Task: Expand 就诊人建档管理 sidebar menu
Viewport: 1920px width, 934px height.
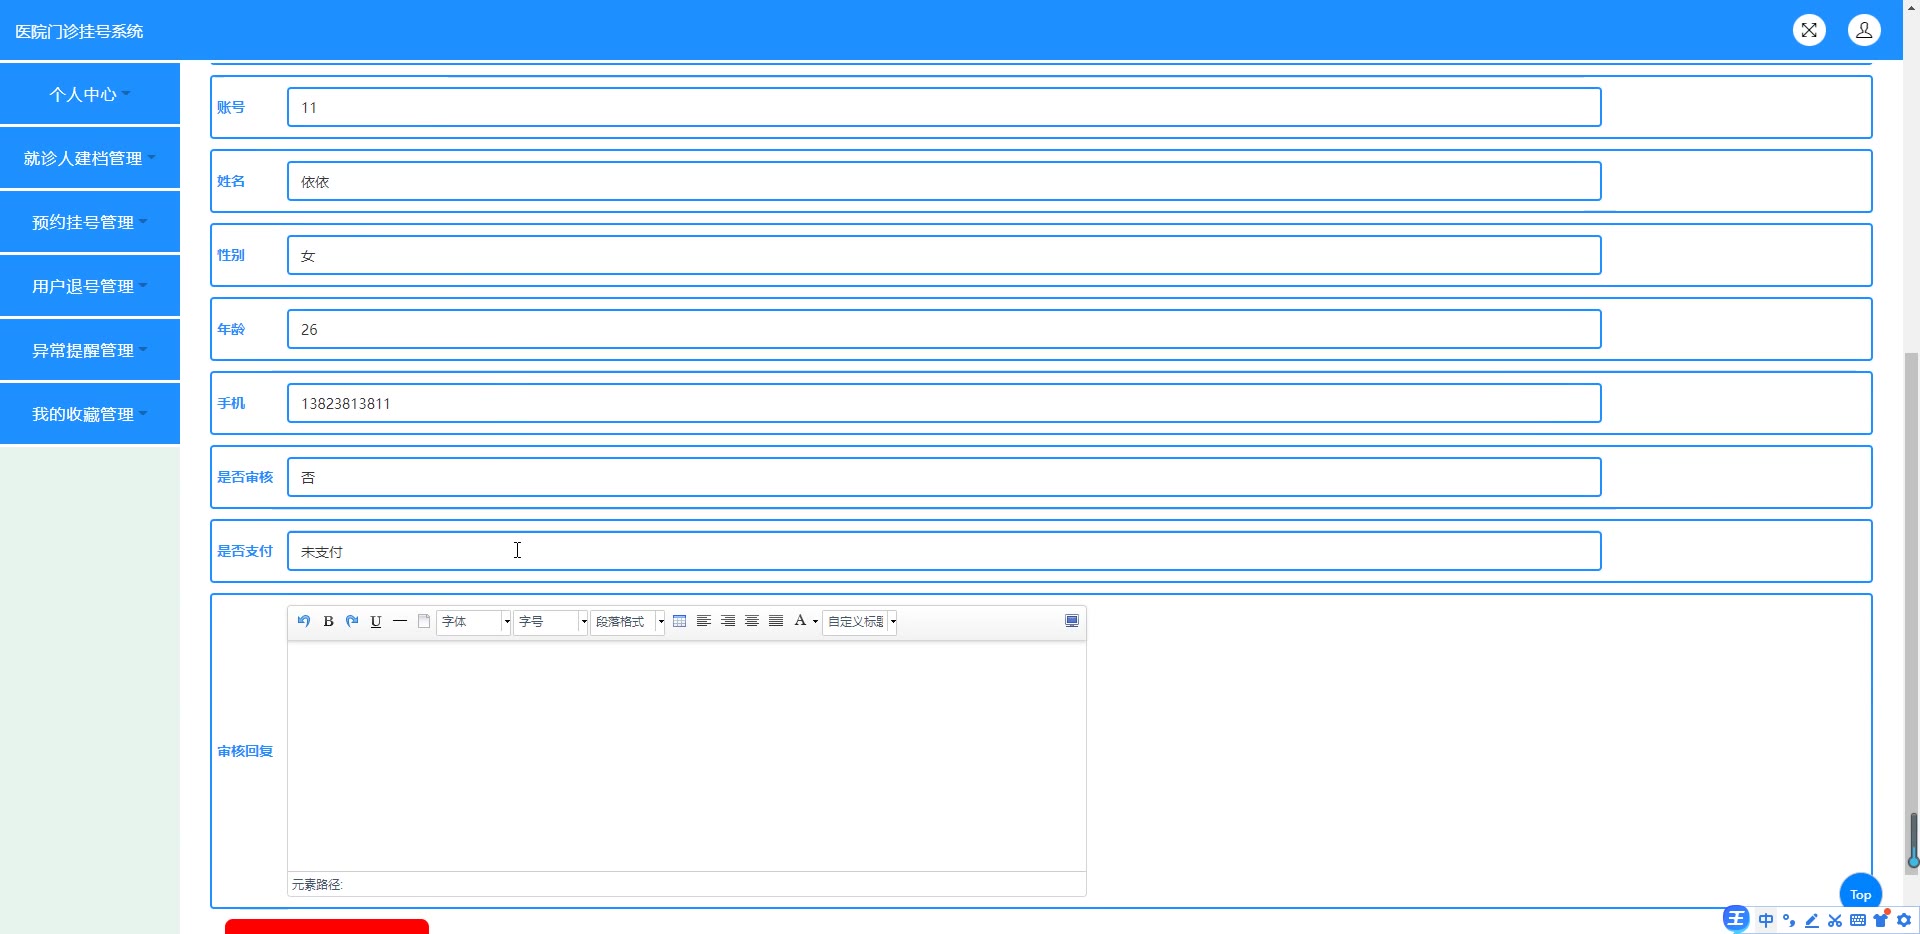Action: click(x=90, y=158)
